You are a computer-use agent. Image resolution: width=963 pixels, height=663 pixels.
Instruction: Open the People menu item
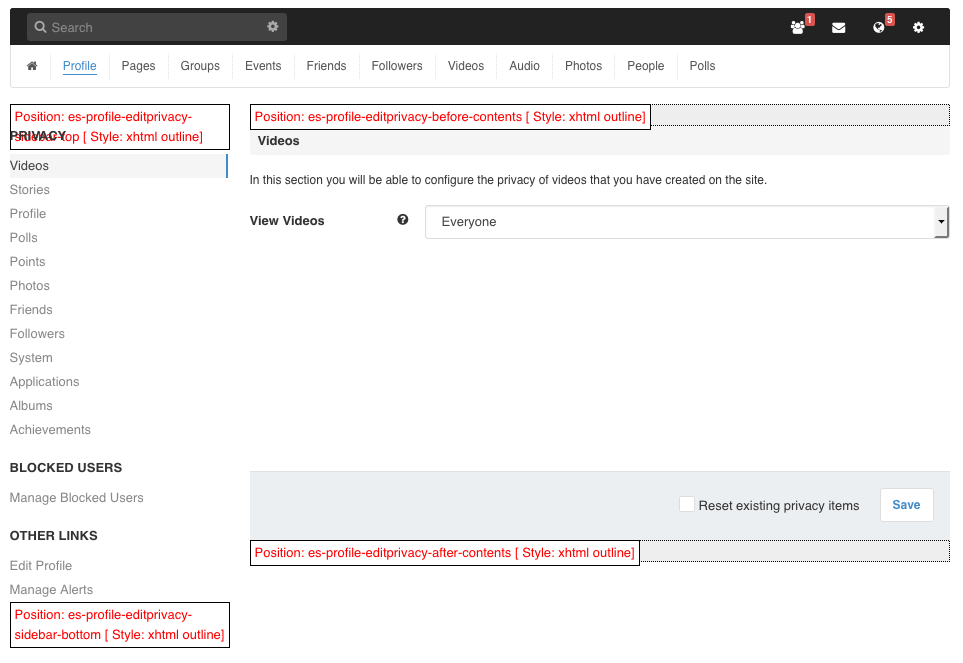click(645, 66)
